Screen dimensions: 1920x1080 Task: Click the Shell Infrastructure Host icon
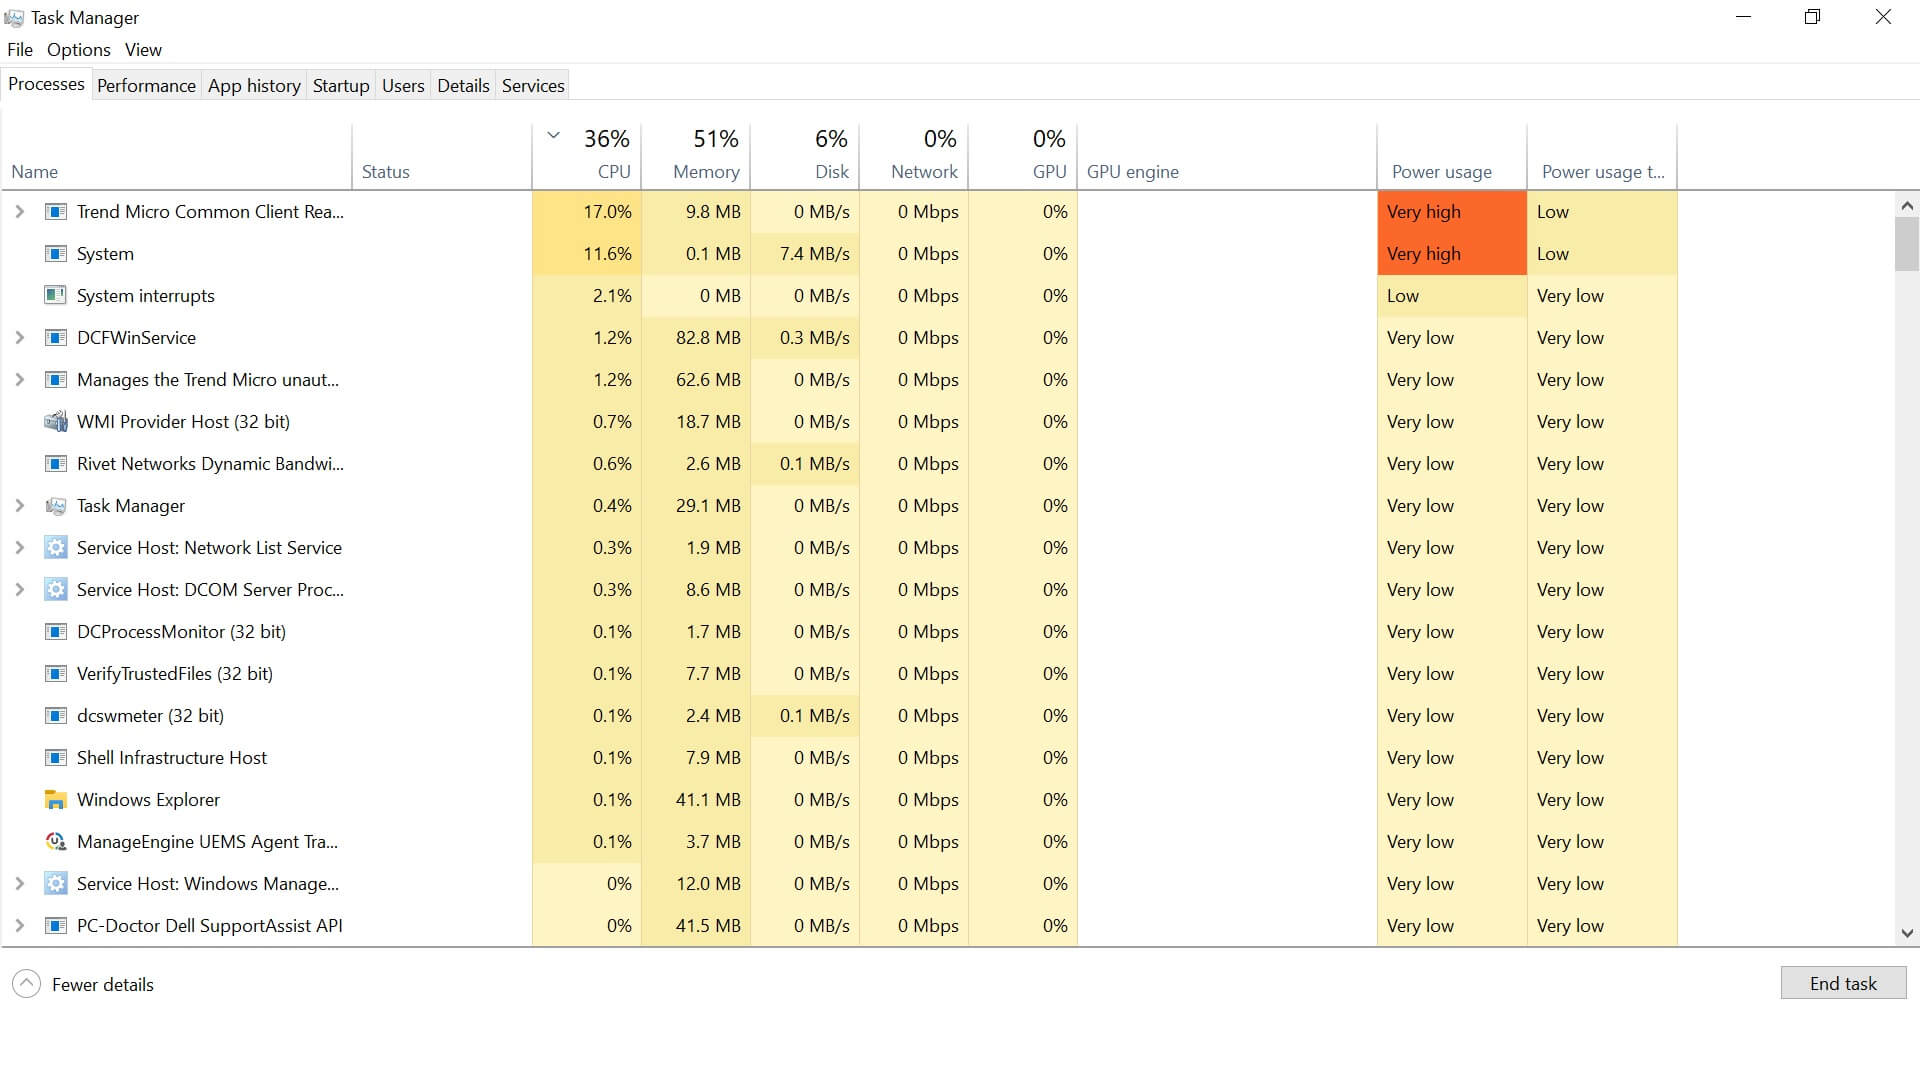pyautogui.click(x=56, y=758)
